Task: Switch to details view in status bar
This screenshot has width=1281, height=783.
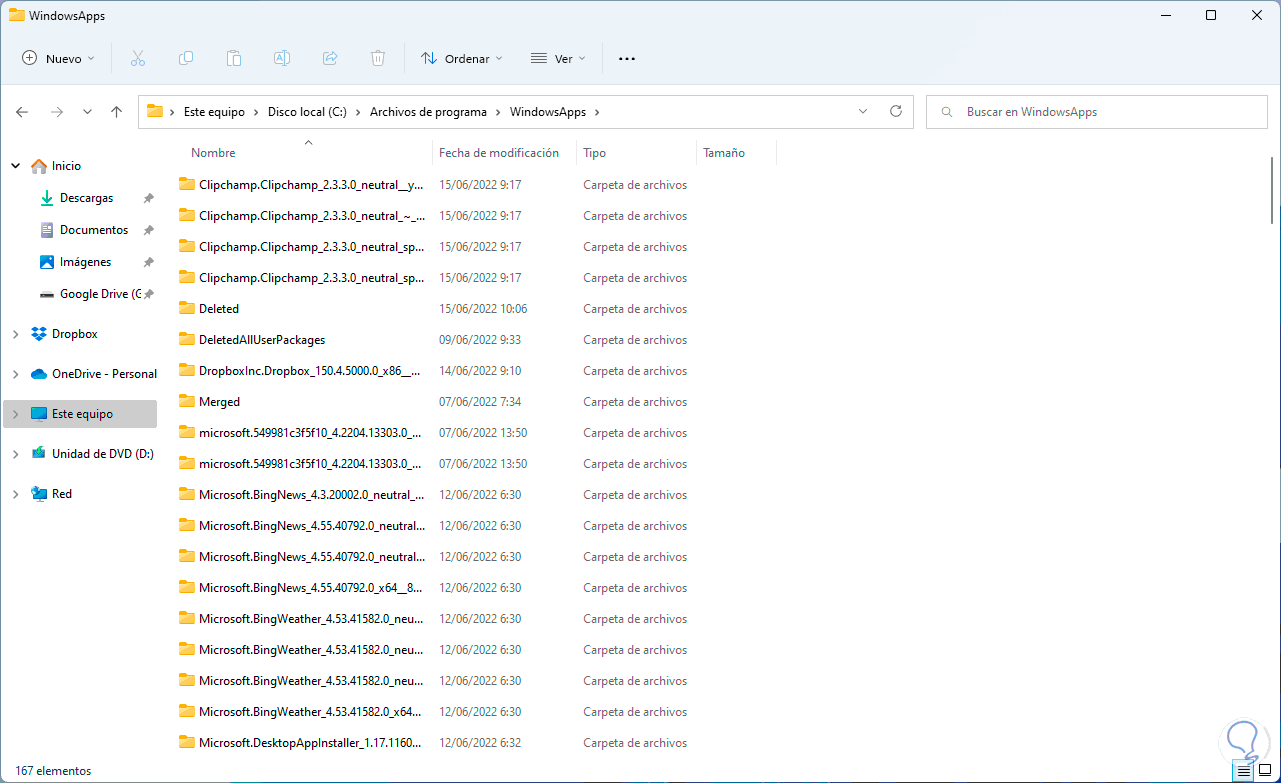Action: tap(1243, 771)
